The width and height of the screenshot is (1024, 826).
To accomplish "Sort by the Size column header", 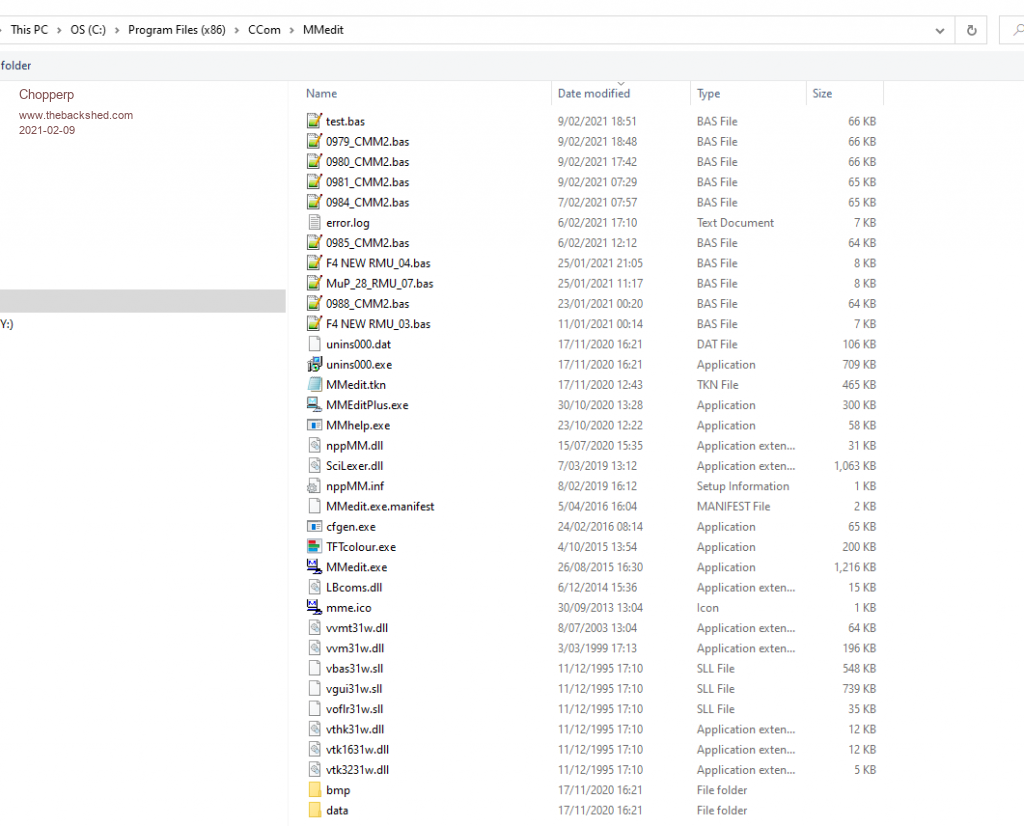I will click(822, 94).
